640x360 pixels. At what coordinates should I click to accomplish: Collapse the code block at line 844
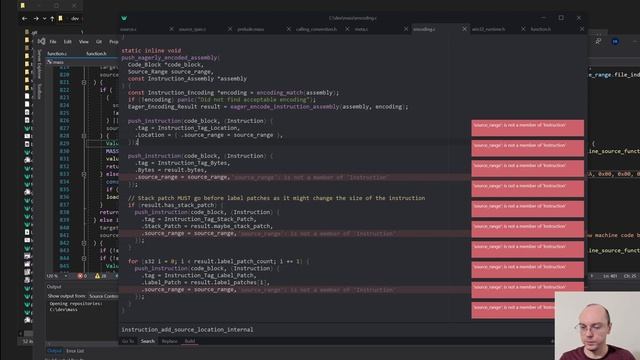pos(84,258)
